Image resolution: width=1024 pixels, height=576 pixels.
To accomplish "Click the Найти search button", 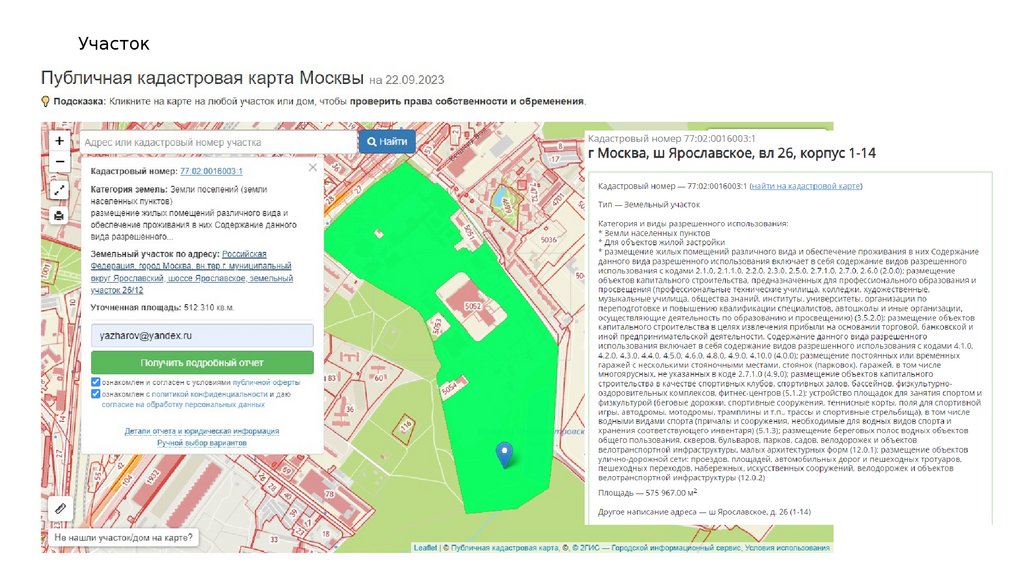I will click(387, 142).
